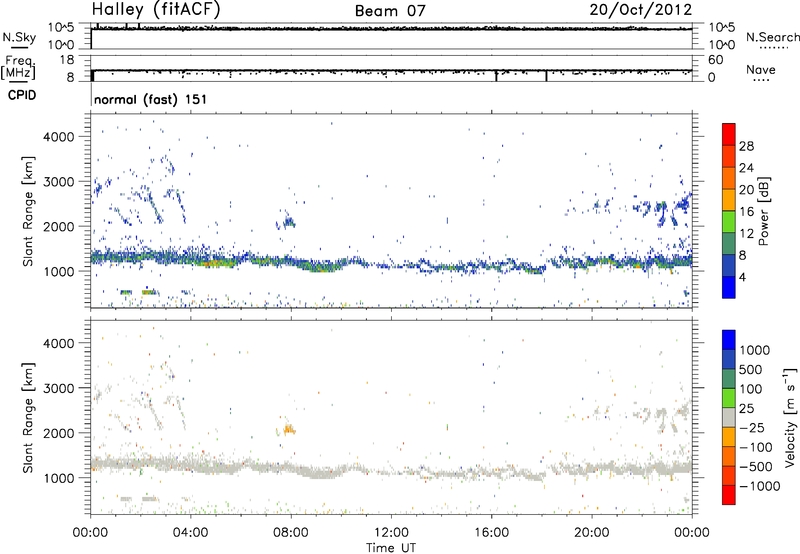This screenshot has height=554, width=800.
Task: Click the "Velocity [m s-1]" color bar title
Action: pyautogui.click(x=790, y=417)
